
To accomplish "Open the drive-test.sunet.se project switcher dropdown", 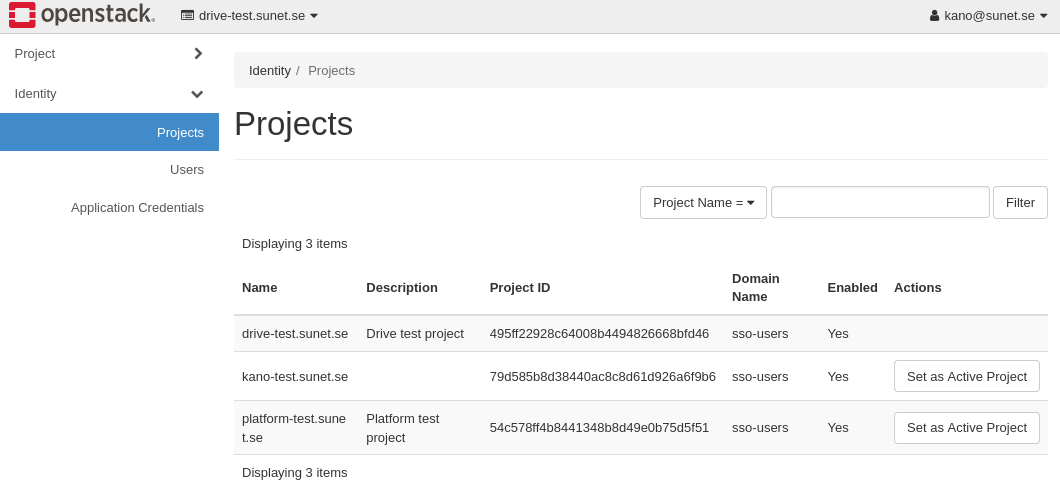I will 249,16.
